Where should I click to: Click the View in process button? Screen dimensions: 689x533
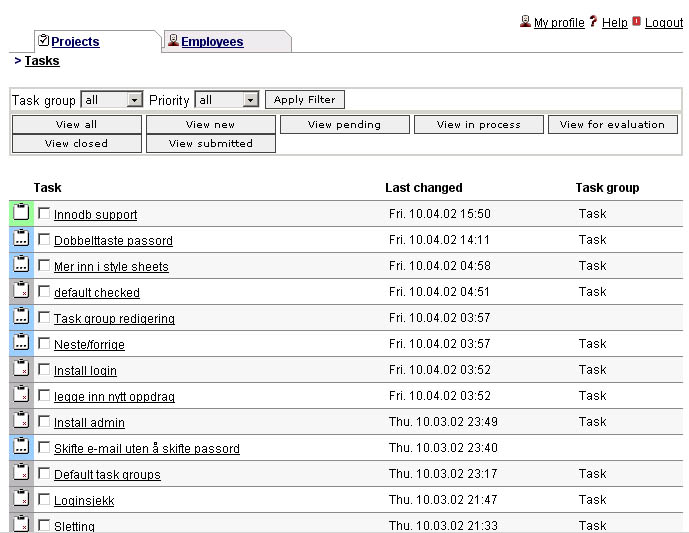click(x=479, y=124)
